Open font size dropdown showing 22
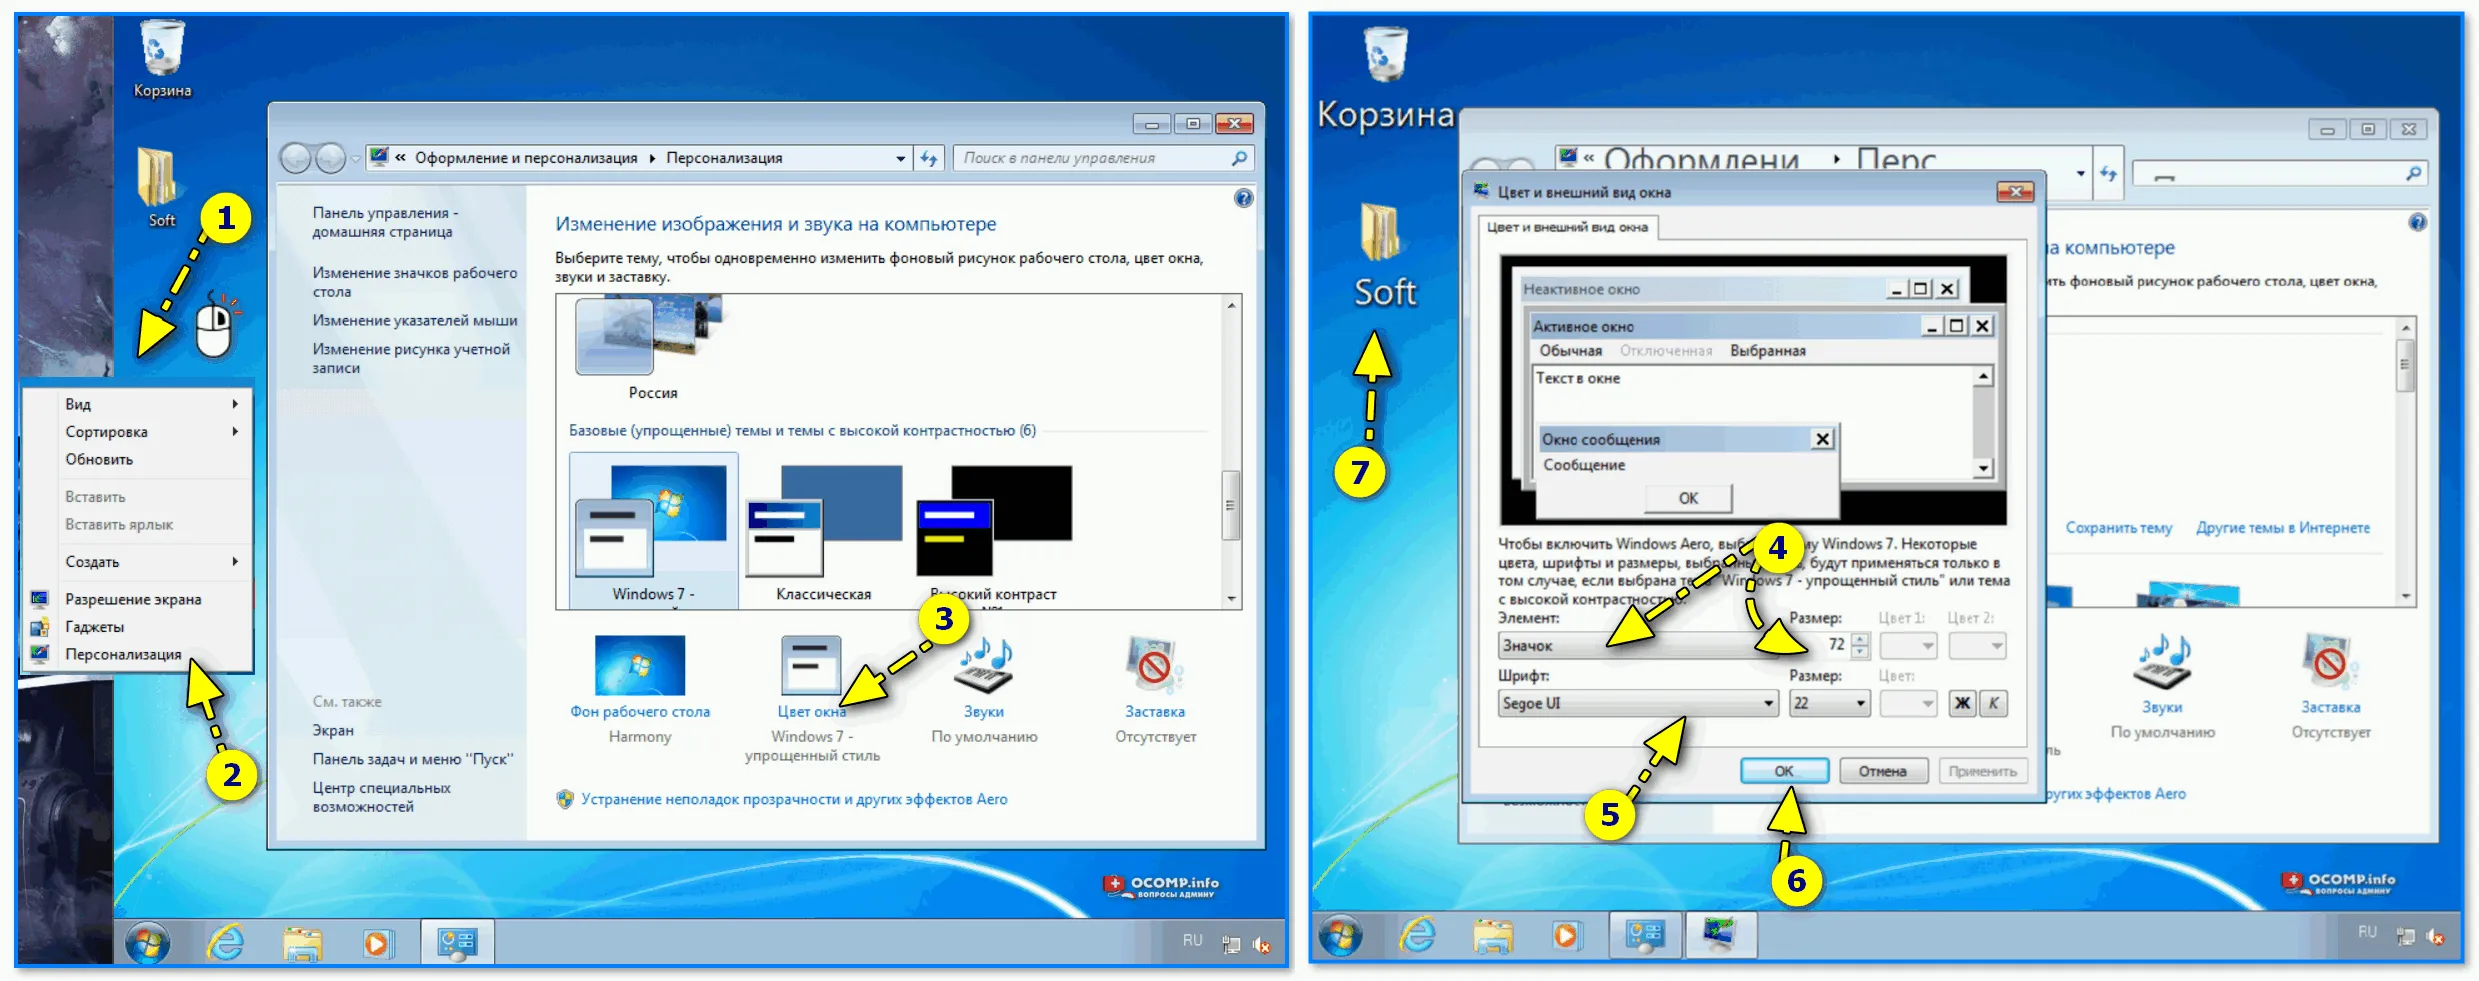Image resolution: width=2479 pixels, height=981 pixels. coord(1829,703)
